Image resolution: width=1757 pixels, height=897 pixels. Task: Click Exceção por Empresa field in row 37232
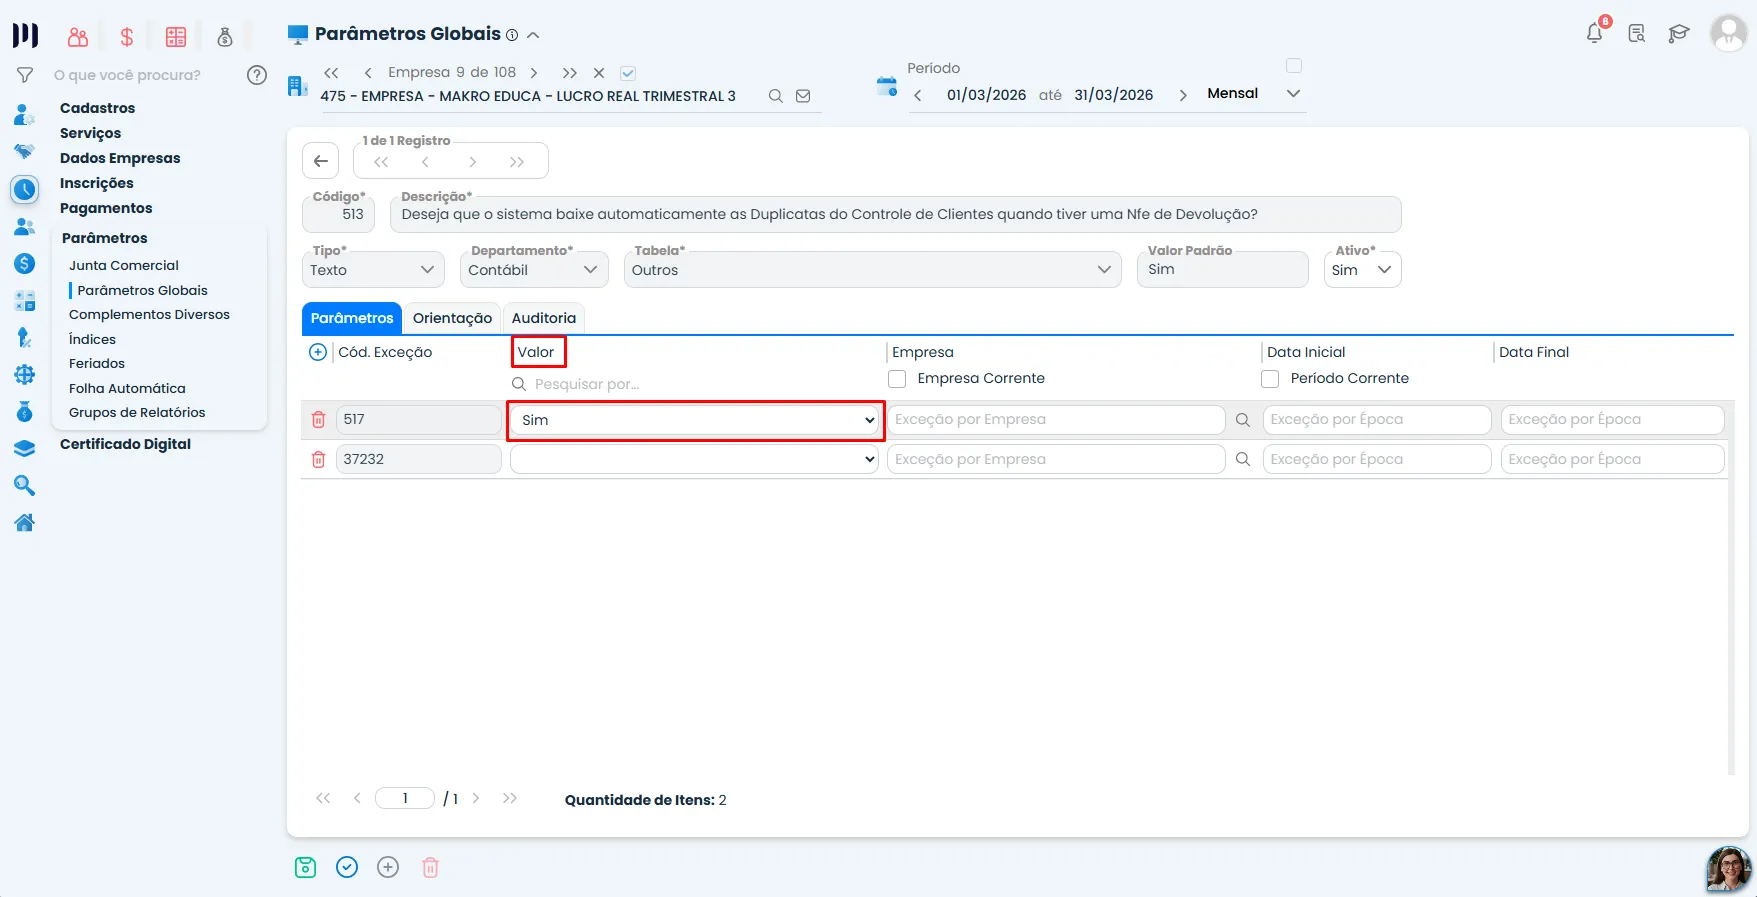click(1056, 459)
